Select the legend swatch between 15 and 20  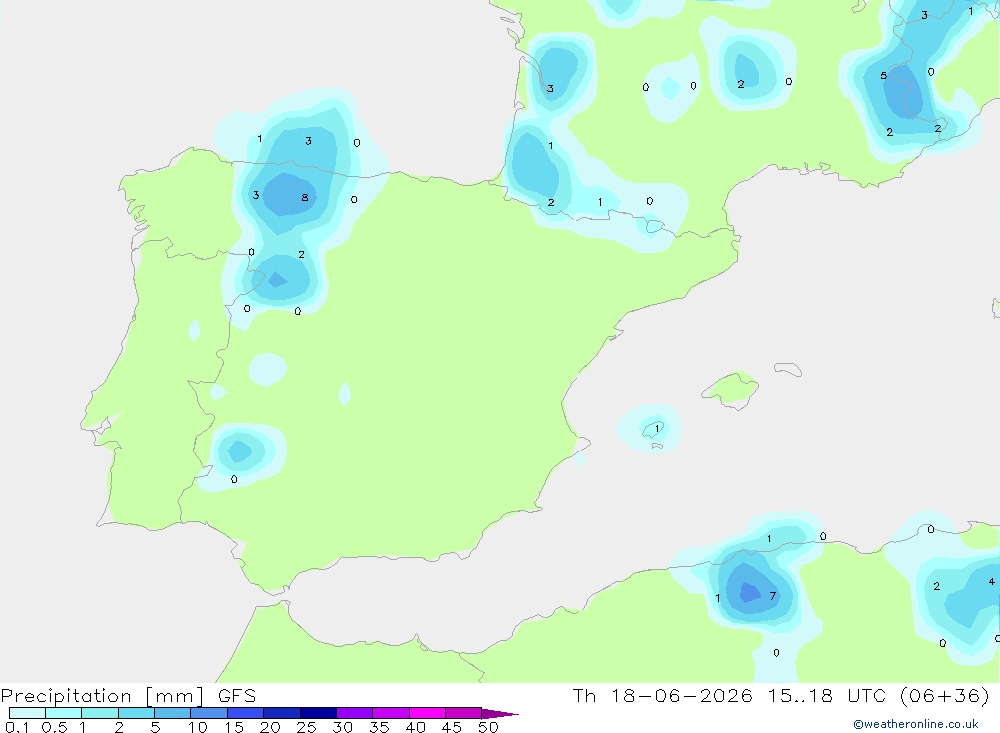(246, 713)
